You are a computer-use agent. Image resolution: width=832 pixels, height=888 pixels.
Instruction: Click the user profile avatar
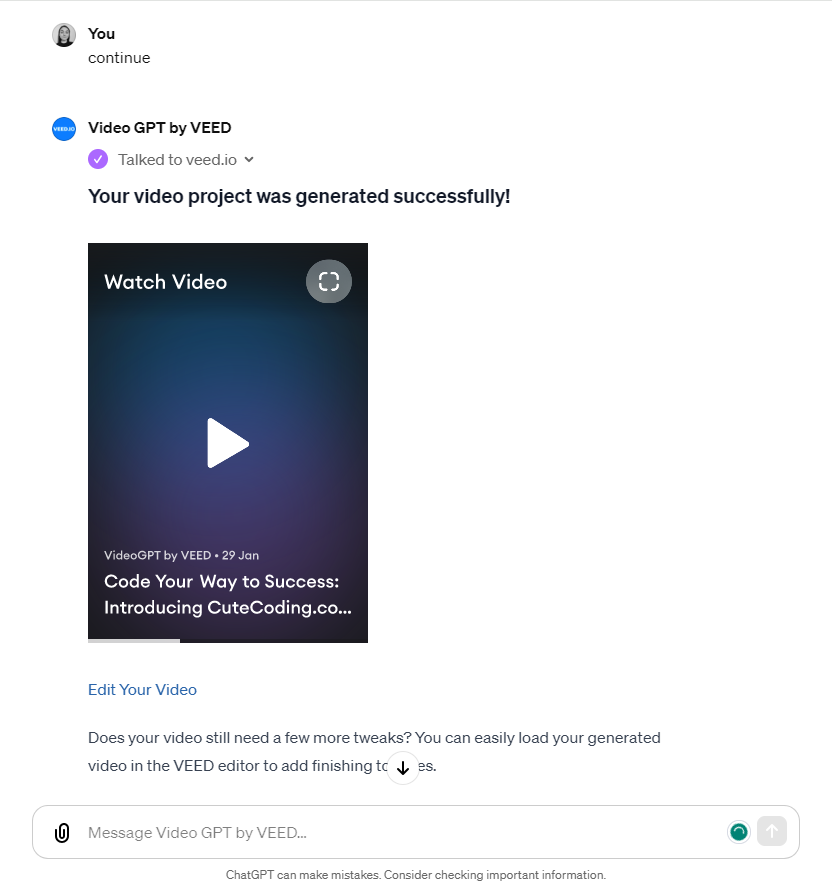pyautogui.click(x=64, y=35)
